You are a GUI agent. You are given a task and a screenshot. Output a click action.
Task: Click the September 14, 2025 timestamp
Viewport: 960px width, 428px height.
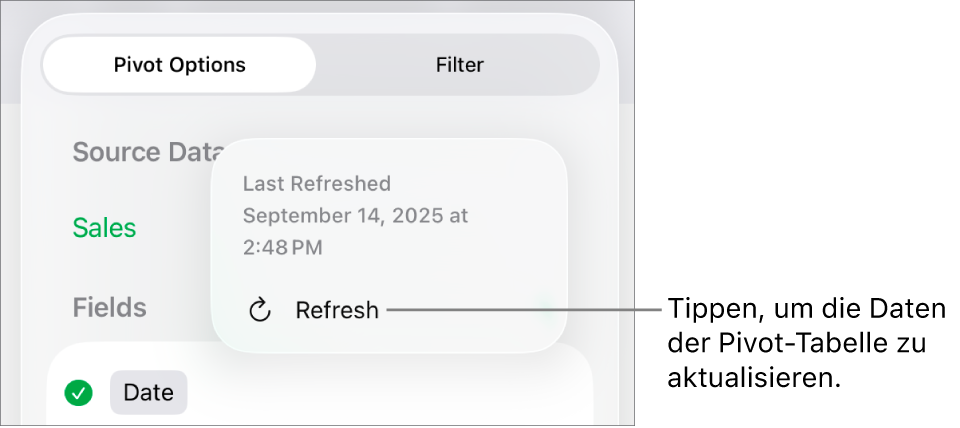[x=355, y=215]
